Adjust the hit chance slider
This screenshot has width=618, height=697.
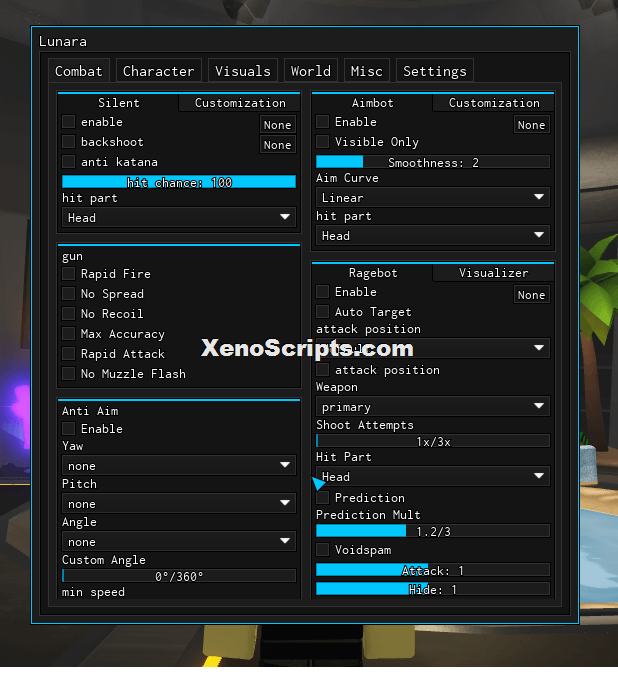point(179,182)
